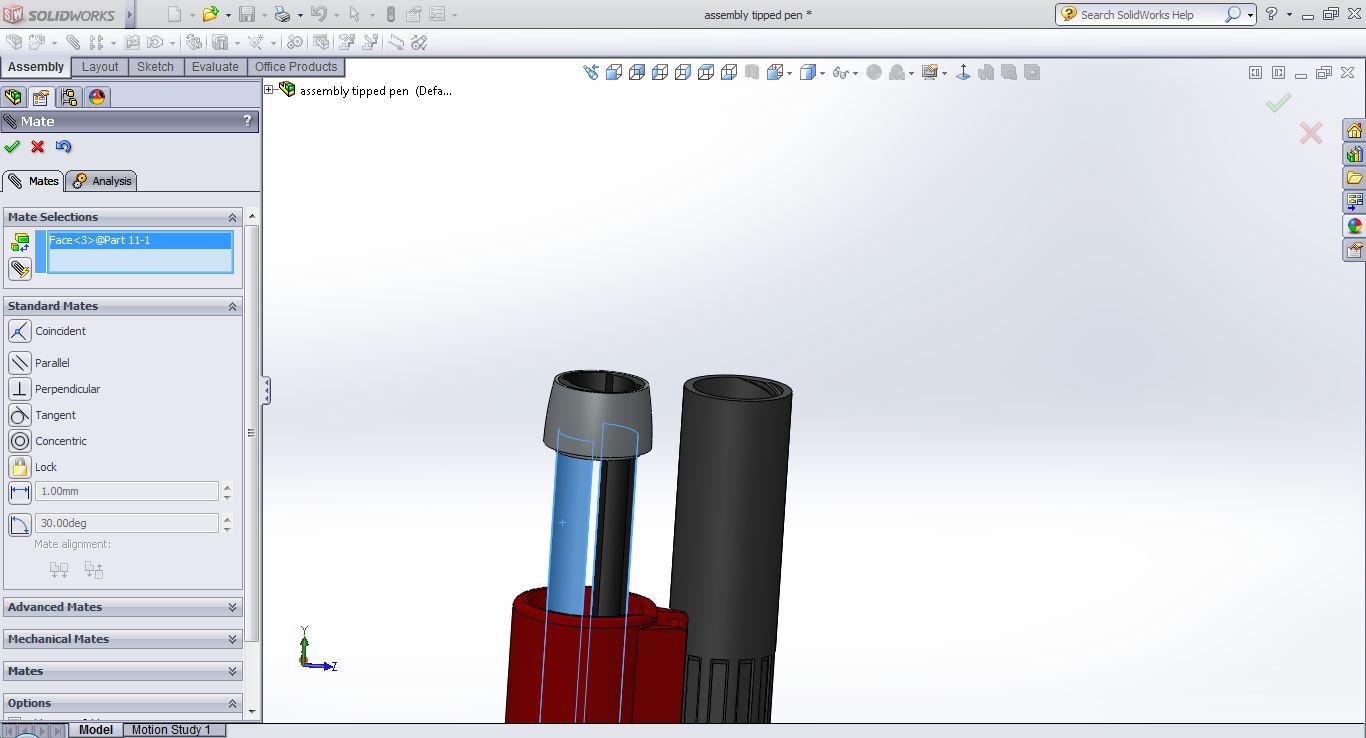Screen dimensions: 1366x738
Task: Undo the last mate action
Action: coord(64,147)
